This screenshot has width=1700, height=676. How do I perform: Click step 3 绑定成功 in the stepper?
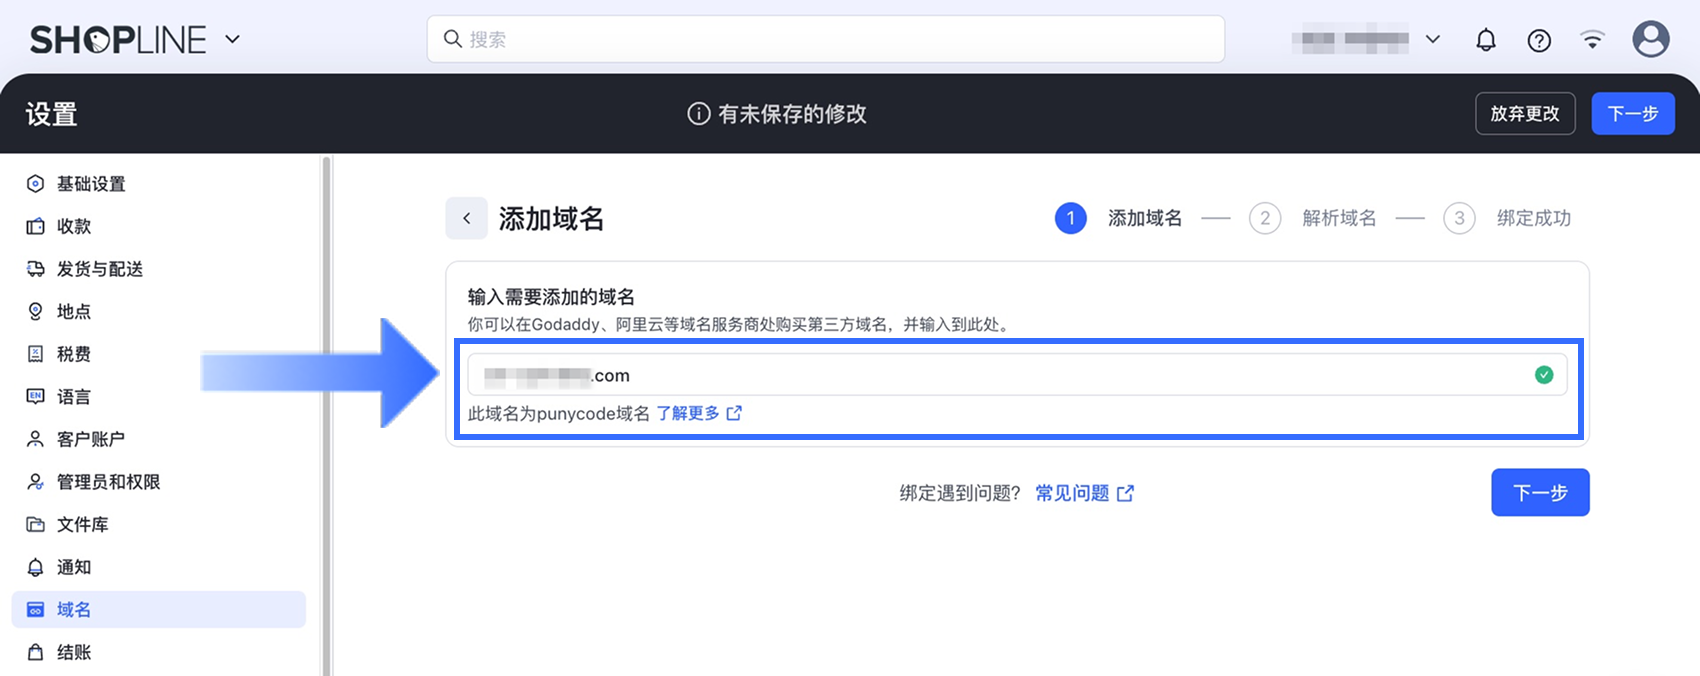tap(1507, 218)
